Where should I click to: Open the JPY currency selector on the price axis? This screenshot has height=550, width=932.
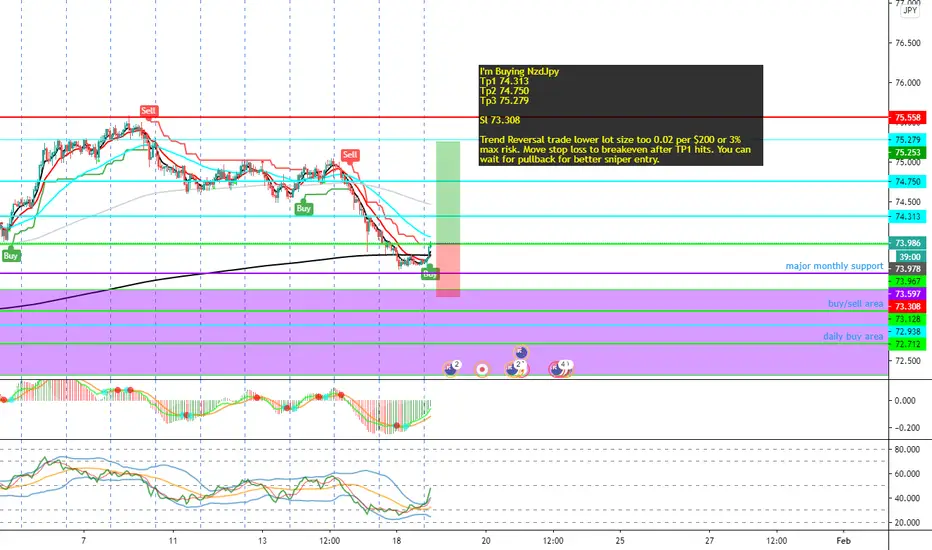(910, 10)
